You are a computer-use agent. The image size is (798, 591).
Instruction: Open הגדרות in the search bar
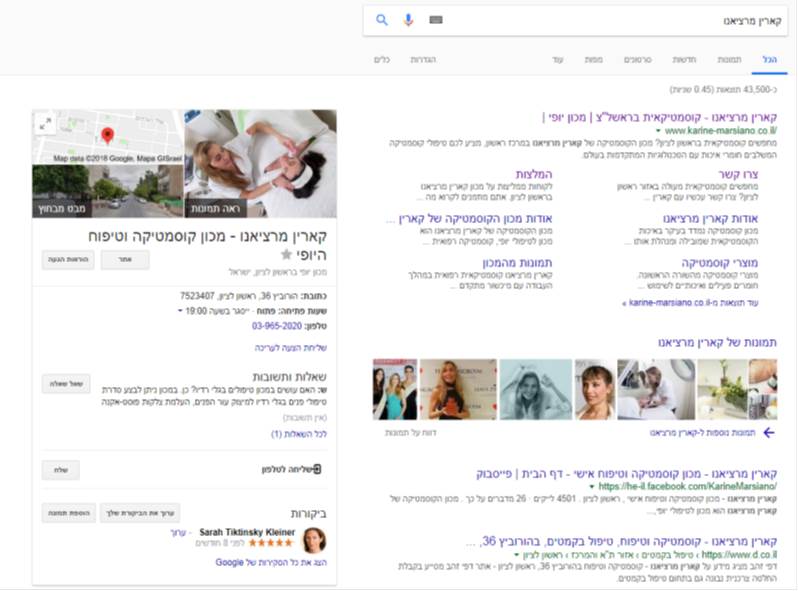pos(423,60)
